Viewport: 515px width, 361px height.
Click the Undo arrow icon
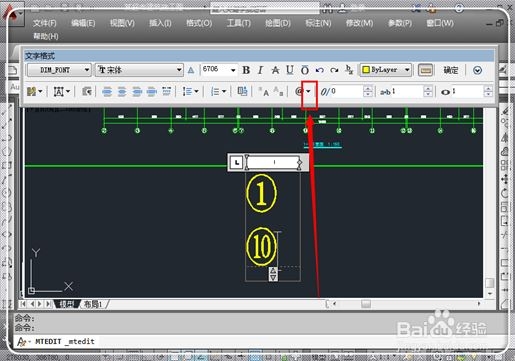[x=320, y=70]
